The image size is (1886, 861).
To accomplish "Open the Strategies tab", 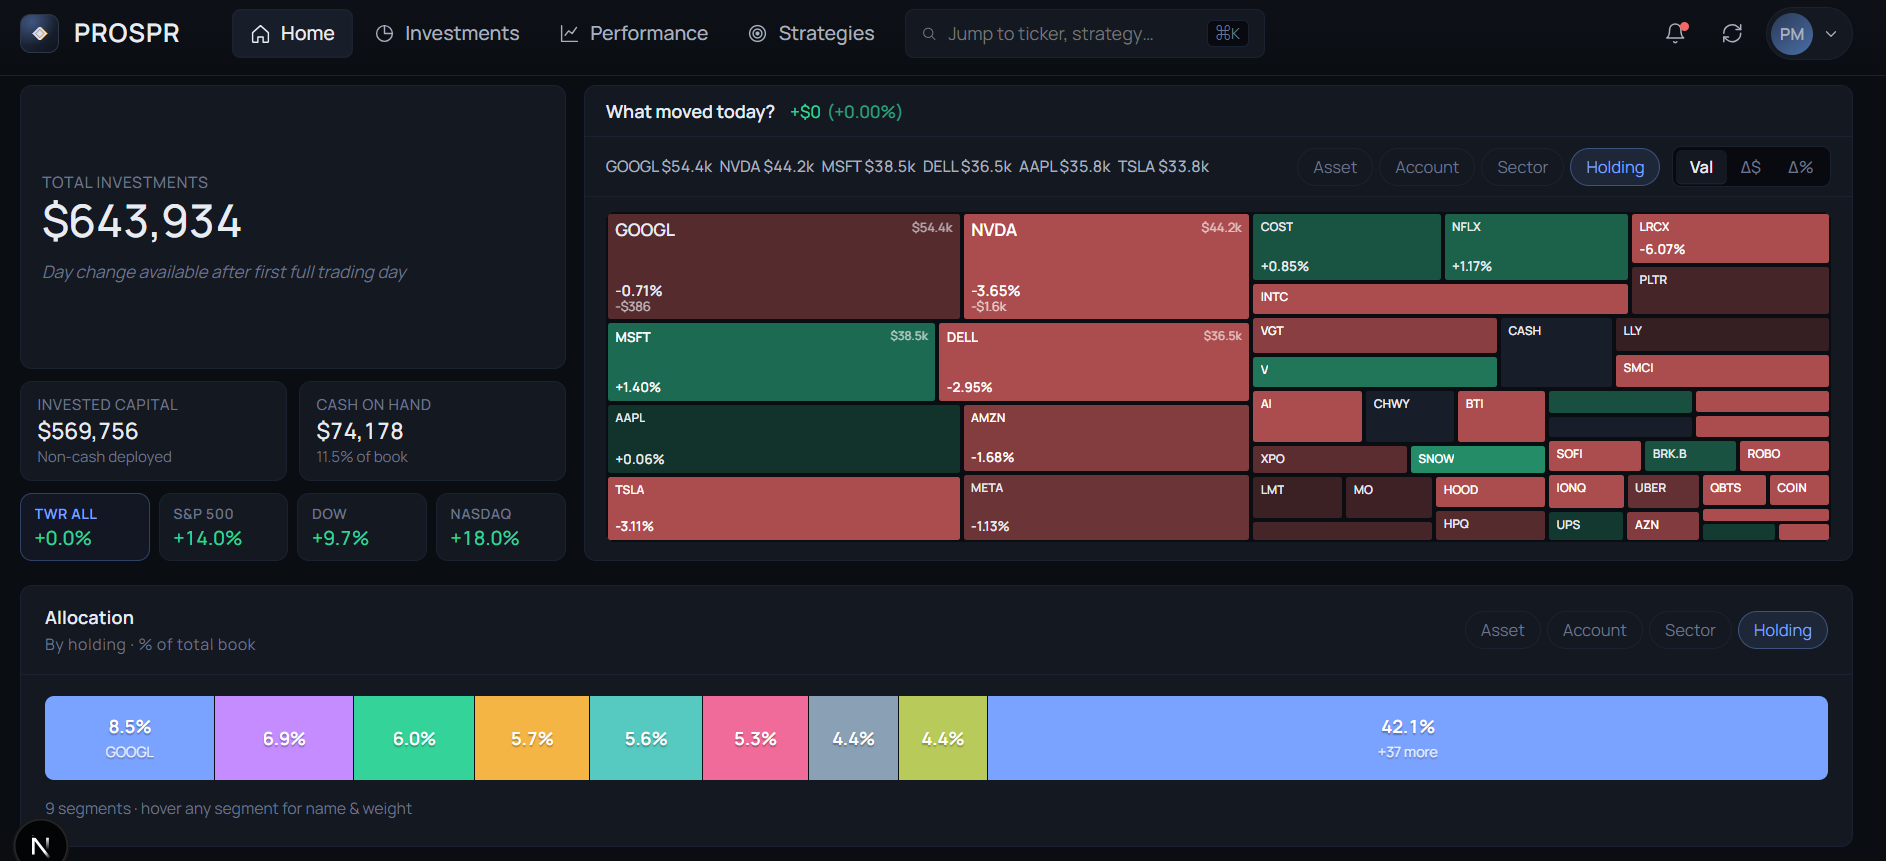I will point(811,33).
